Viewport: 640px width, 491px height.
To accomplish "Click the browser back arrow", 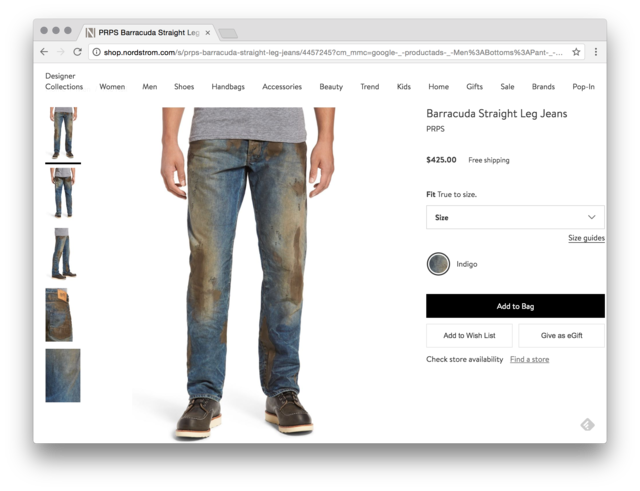I will pos(44,52).
